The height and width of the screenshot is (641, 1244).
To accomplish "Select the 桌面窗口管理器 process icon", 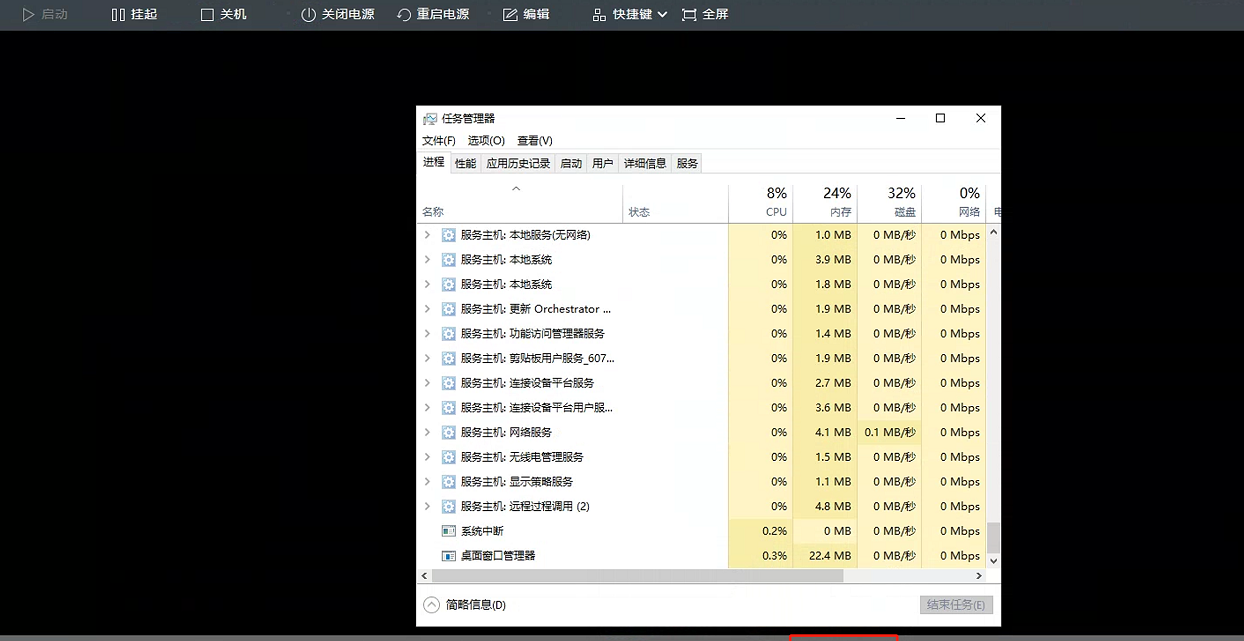I will [449, 556].
